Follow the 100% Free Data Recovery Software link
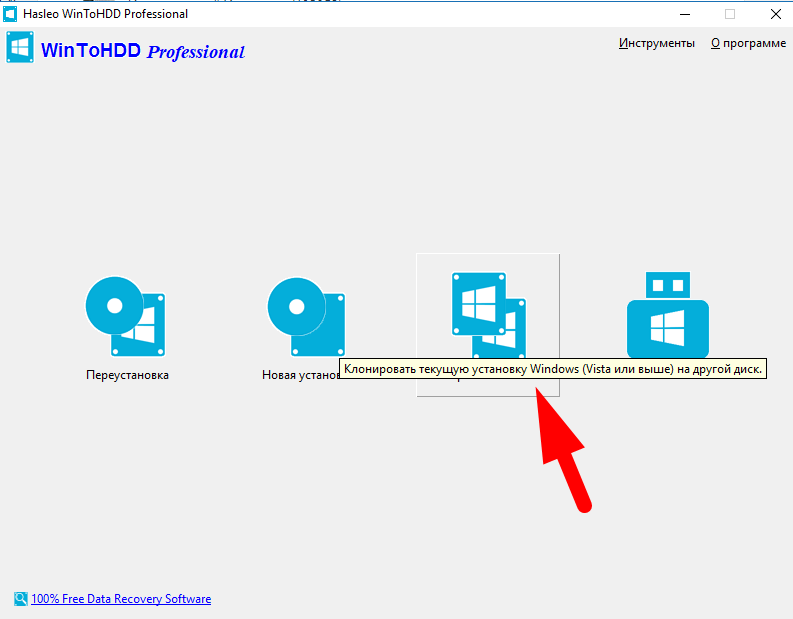The height and width of the screenshot is (619, 793). 121,599
